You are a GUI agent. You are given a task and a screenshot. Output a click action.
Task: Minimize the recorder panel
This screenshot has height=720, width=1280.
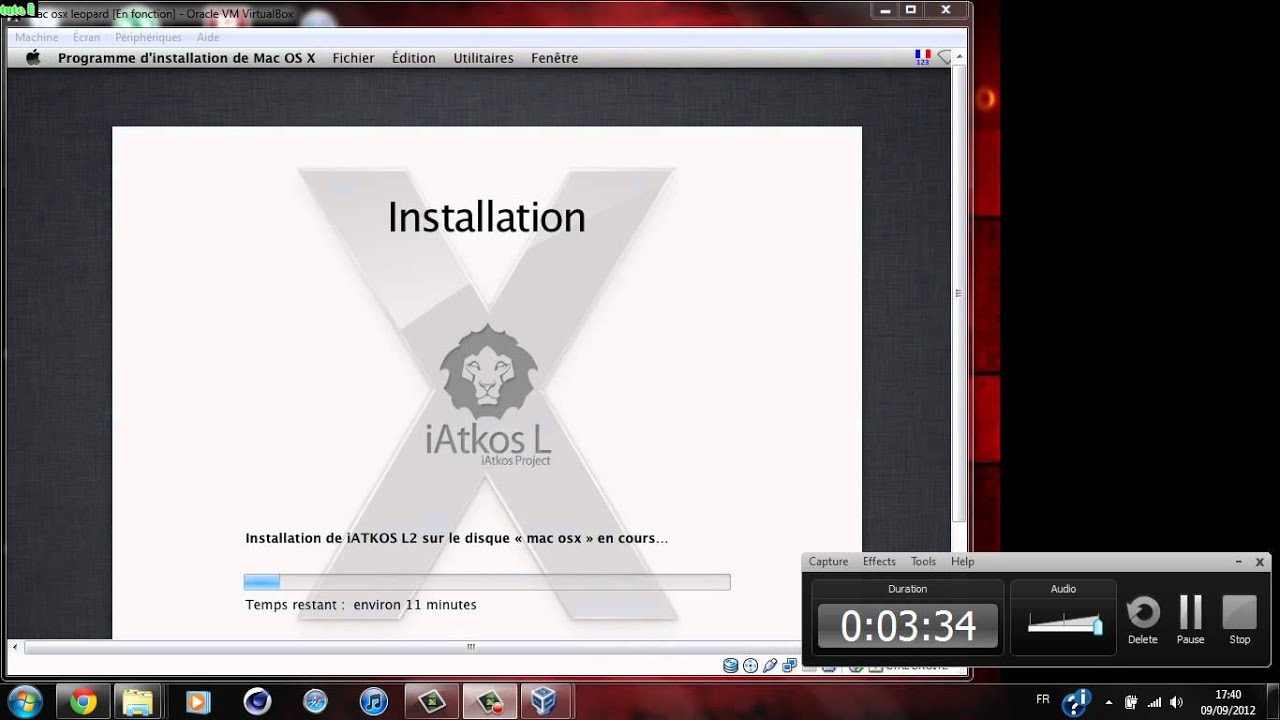point(1238,562)
